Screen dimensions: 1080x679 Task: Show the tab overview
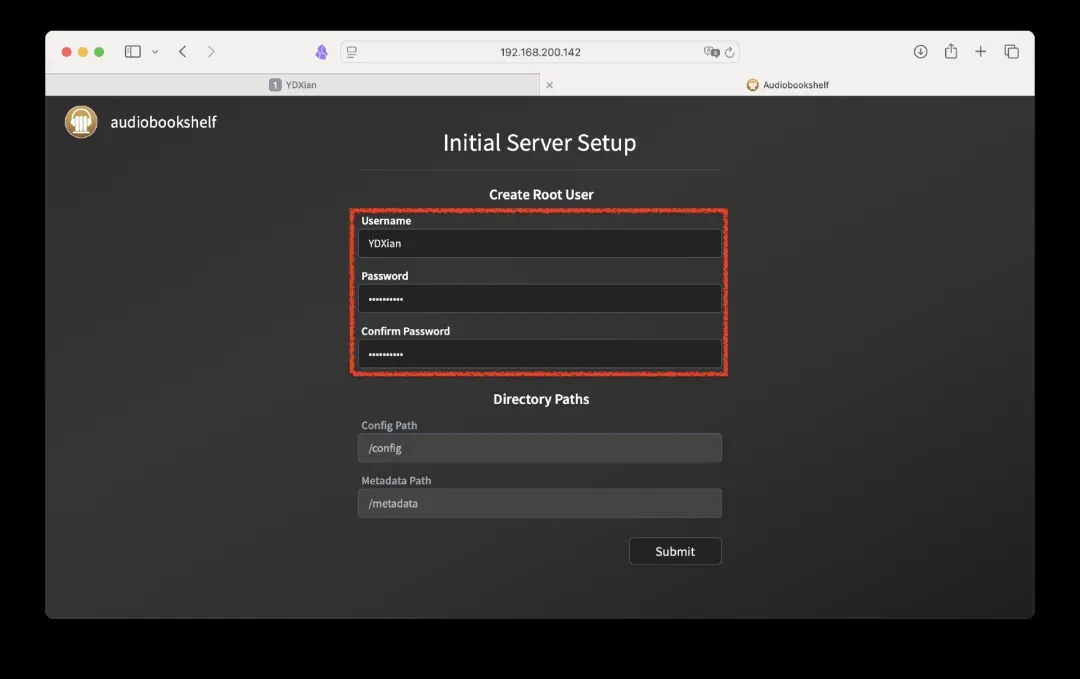tap(1011, 52)
